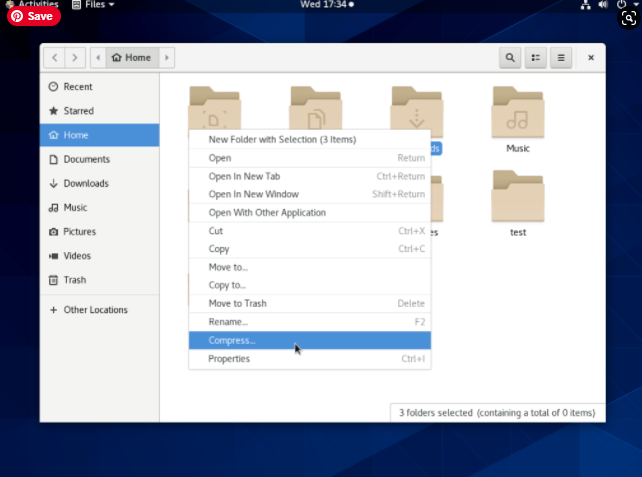
Task: Choose Open In New Tab
Action: 310,176
